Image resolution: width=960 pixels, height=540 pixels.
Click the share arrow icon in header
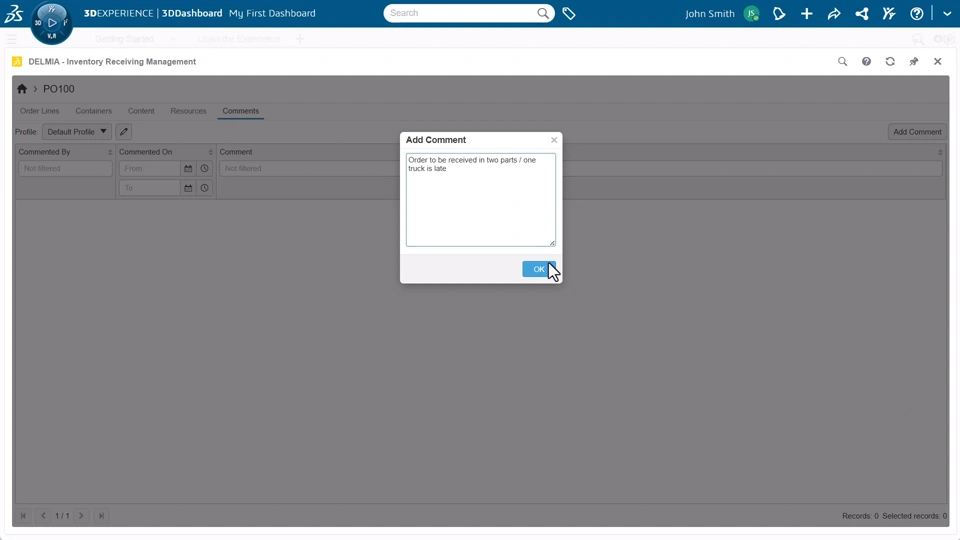point(834,13)
